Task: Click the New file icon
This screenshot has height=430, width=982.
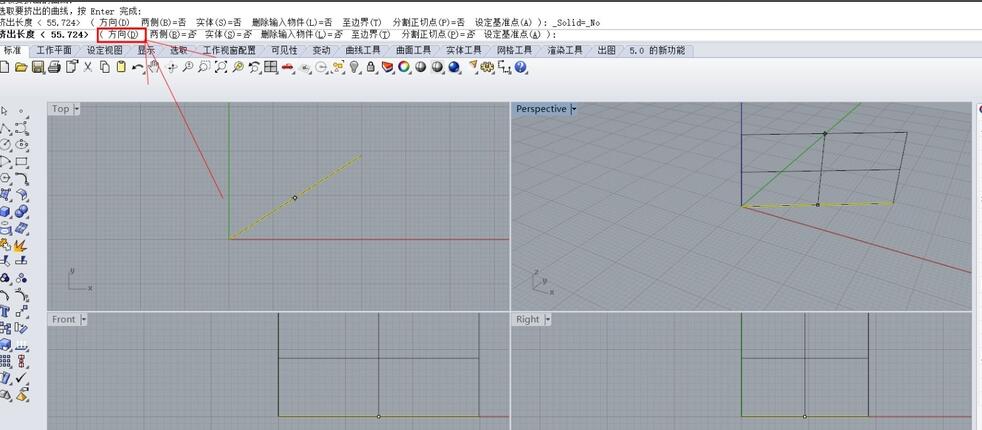Action: coord(4,67)
